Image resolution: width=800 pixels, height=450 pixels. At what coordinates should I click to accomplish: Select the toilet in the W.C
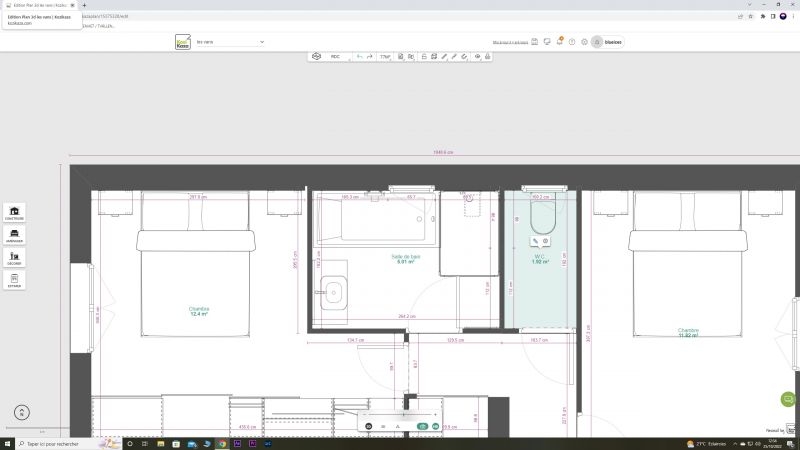click(x=542, y=214)
